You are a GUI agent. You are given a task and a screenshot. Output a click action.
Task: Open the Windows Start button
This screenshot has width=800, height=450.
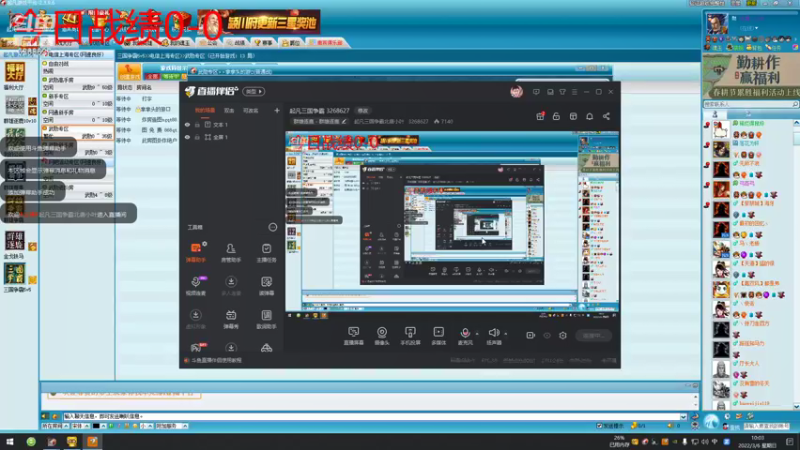click(10, 441)
